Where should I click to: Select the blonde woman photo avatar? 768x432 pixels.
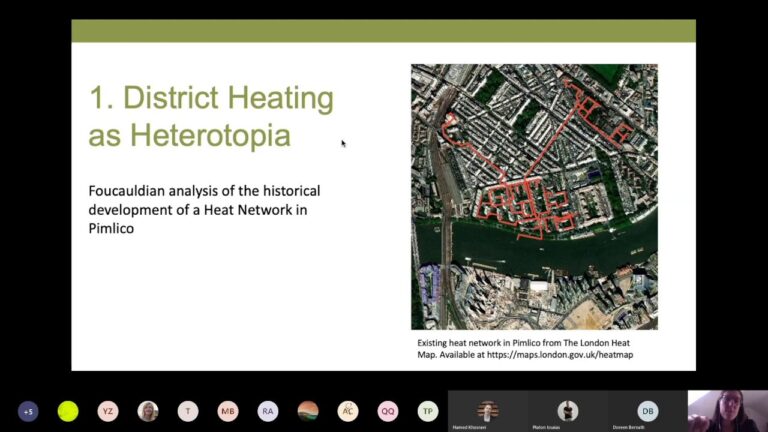(148, 411)
